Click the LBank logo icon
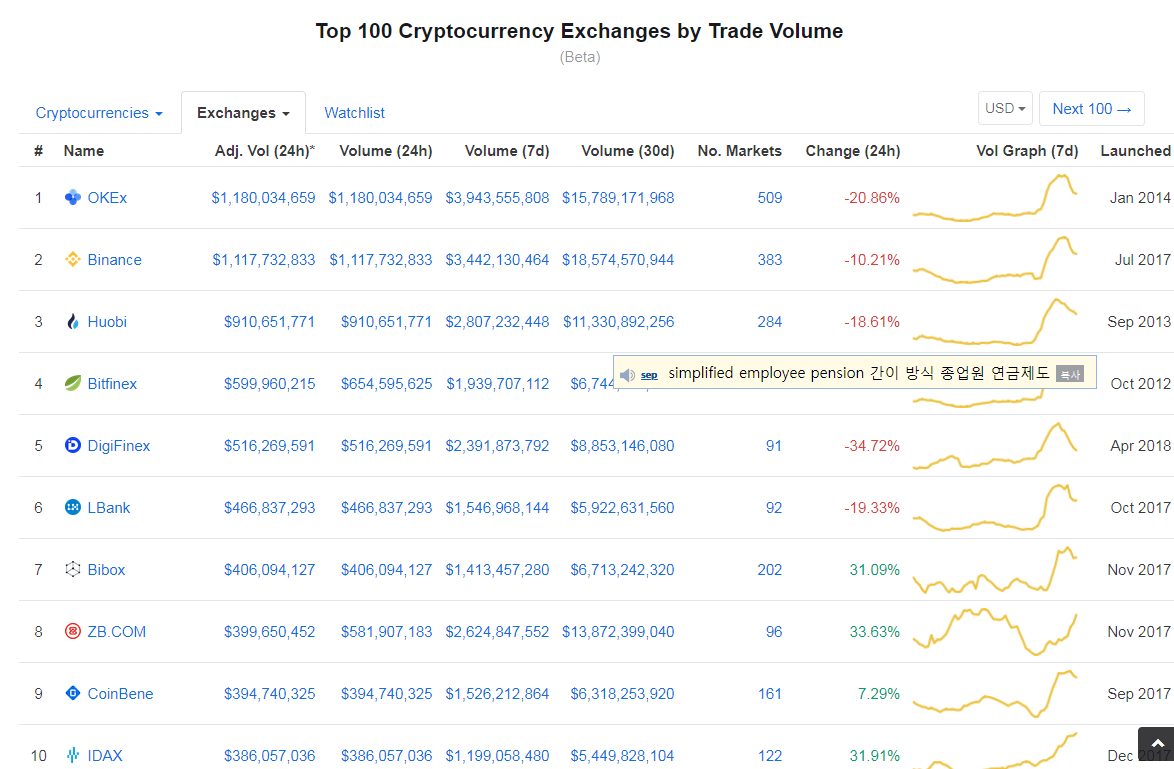Viewport: 1174px width, 769px height. pyautogui.click(x=73, y=508)
